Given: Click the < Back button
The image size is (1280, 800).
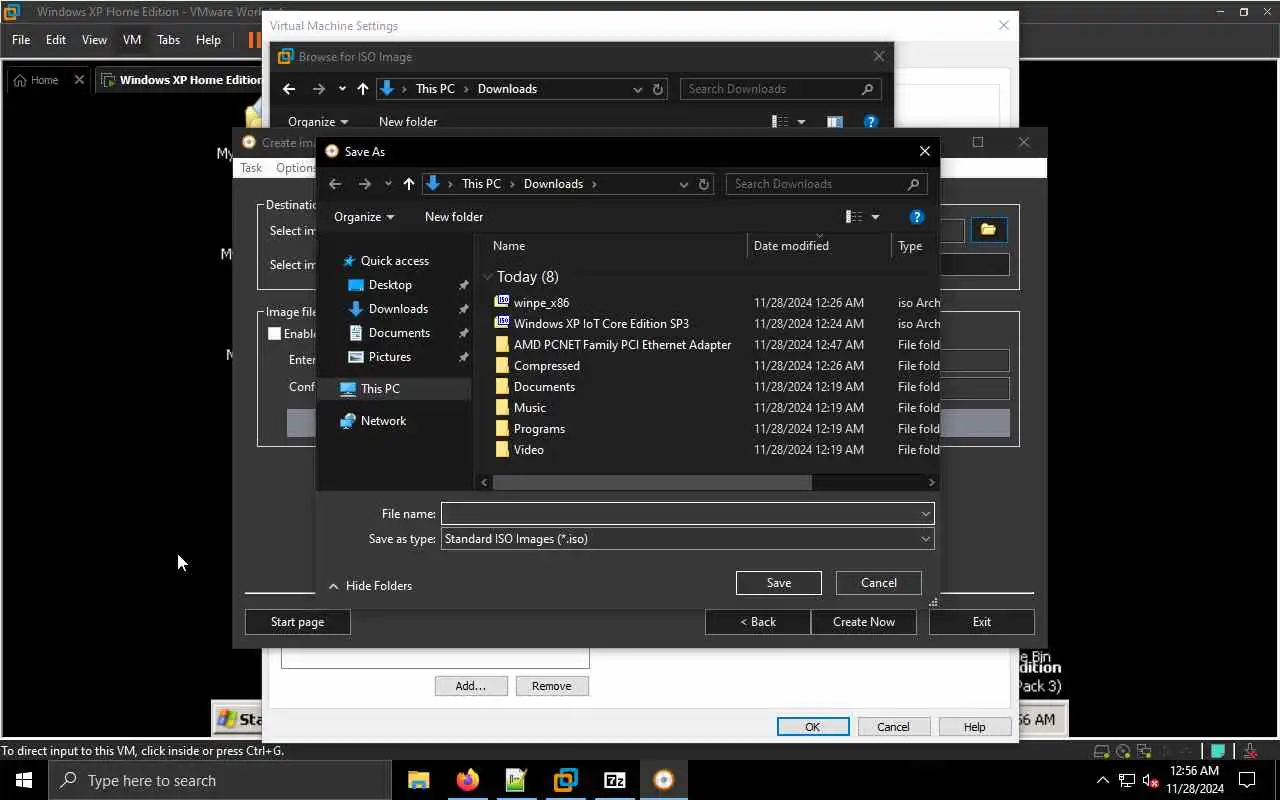Looking at the screenshot, I should (758, 622).
